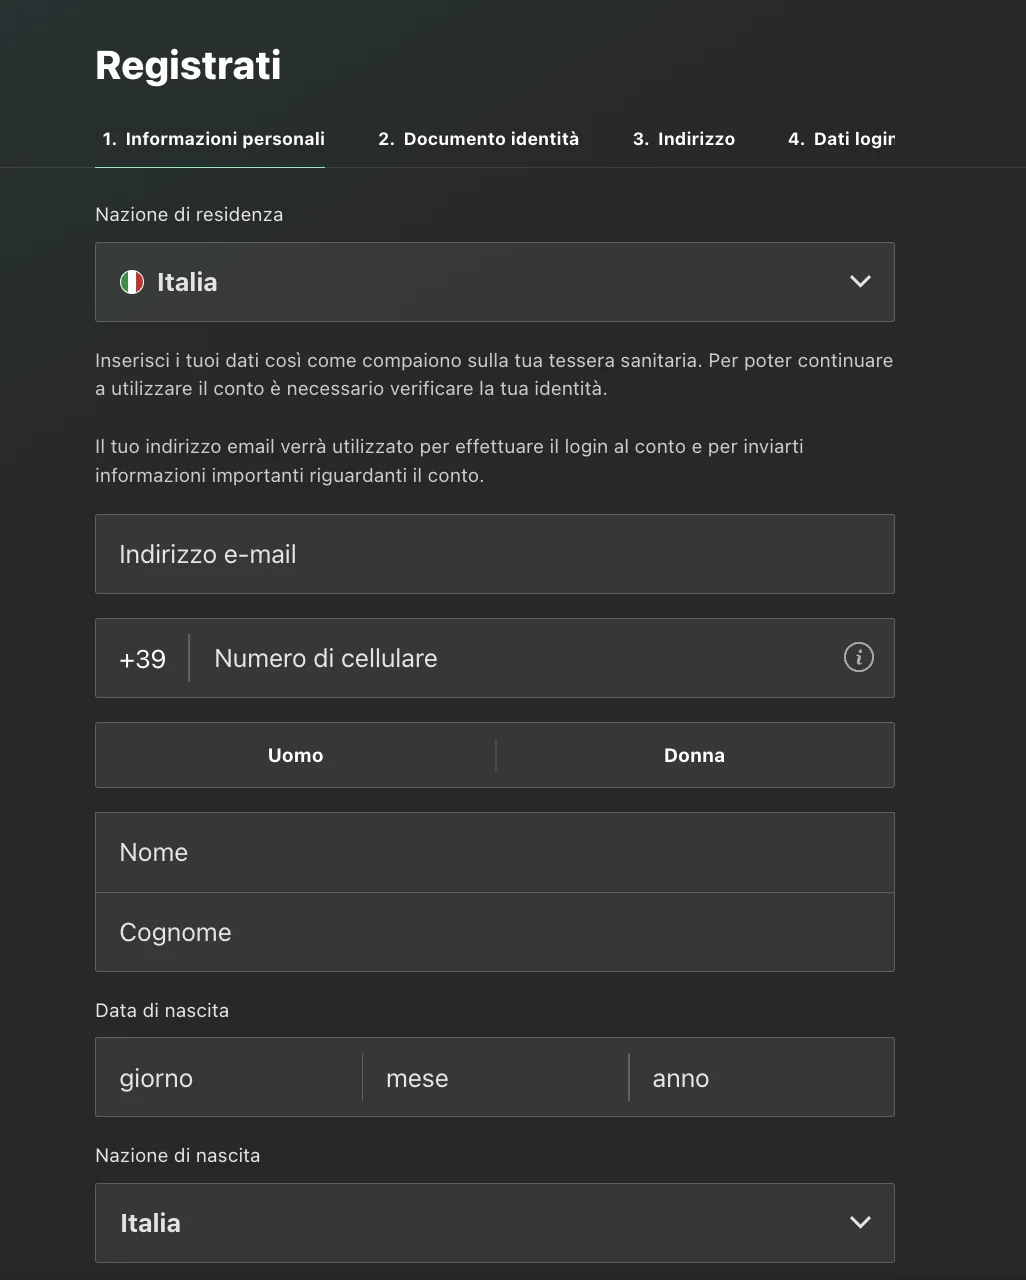Screen dimensions: 1026x1280
Task: Select Donna as gender
Action: tap(694, 755)
